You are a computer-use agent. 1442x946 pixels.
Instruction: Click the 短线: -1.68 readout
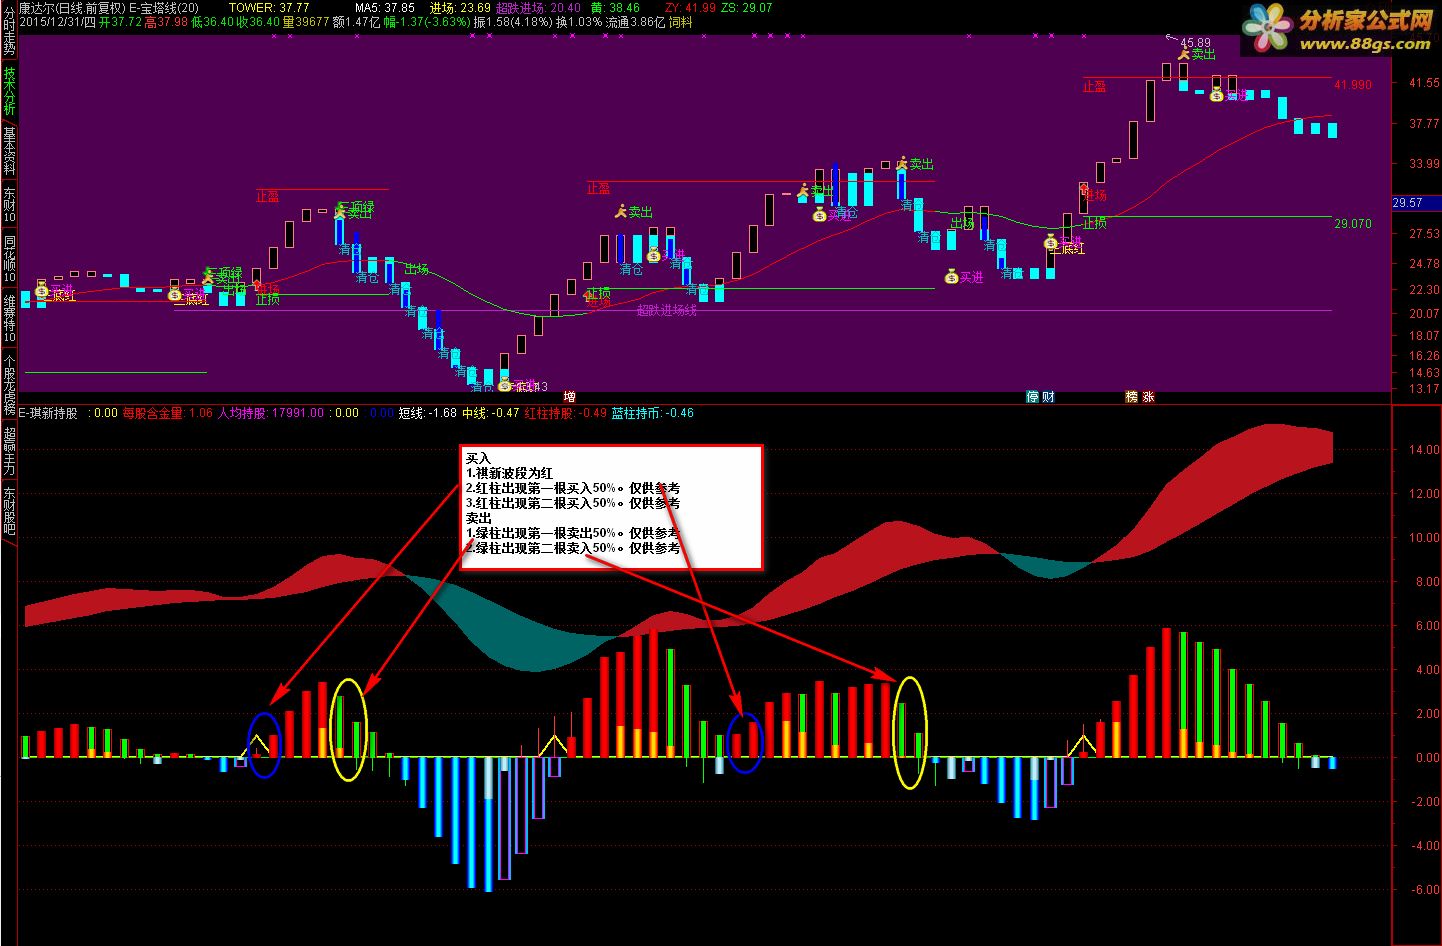click(x=427, y=412)
